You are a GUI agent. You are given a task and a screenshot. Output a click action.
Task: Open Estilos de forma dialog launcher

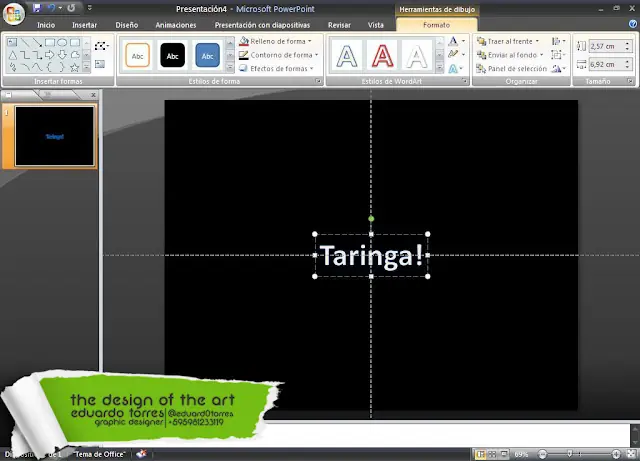[318, 81]
